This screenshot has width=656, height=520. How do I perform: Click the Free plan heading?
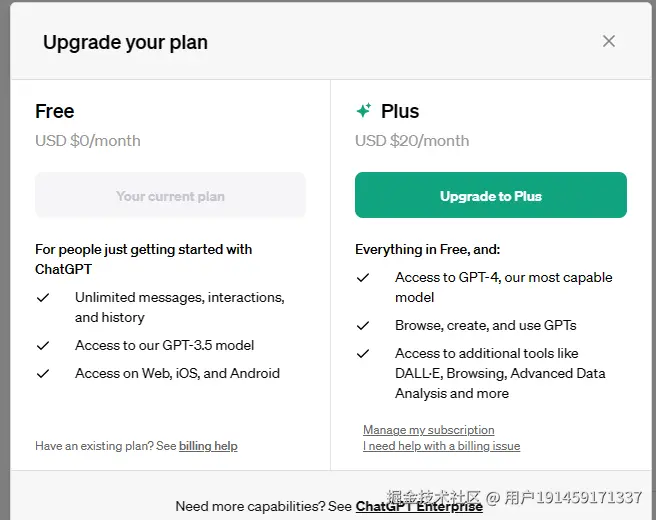coord(55,111)
